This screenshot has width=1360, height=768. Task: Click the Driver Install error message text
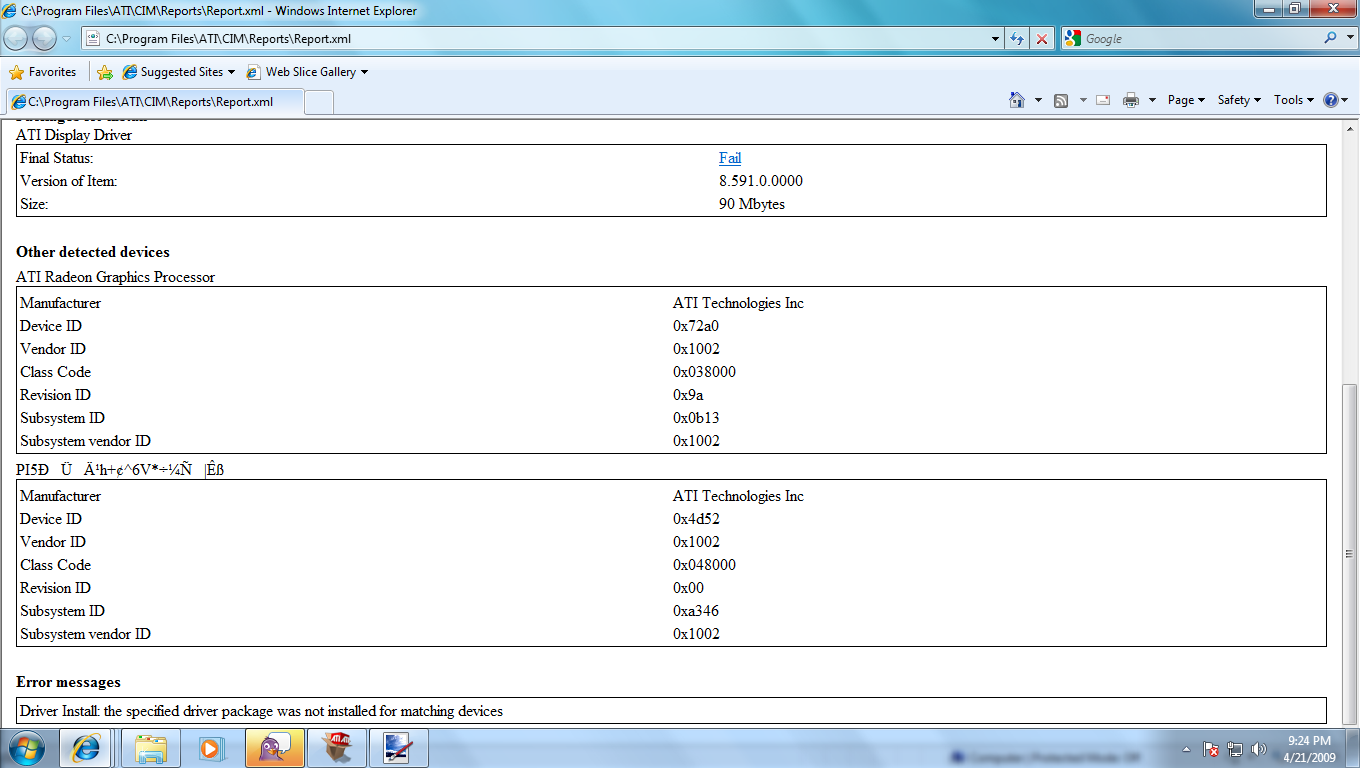261,711
